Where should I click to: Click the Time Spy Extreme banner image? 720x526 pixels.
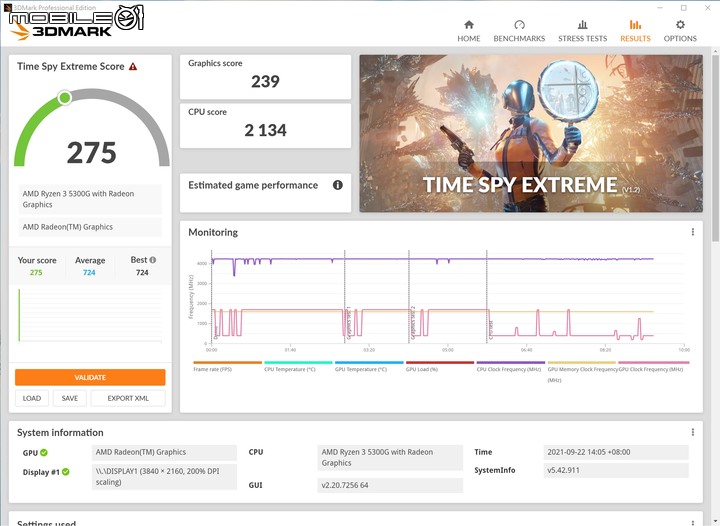(x=531, y=133)
